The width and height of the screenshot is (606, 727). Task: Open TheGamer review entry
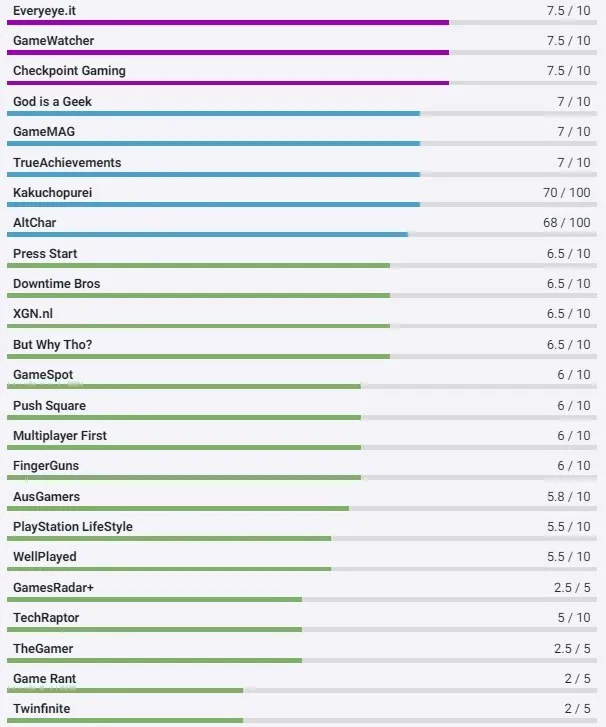coord(43,649)
